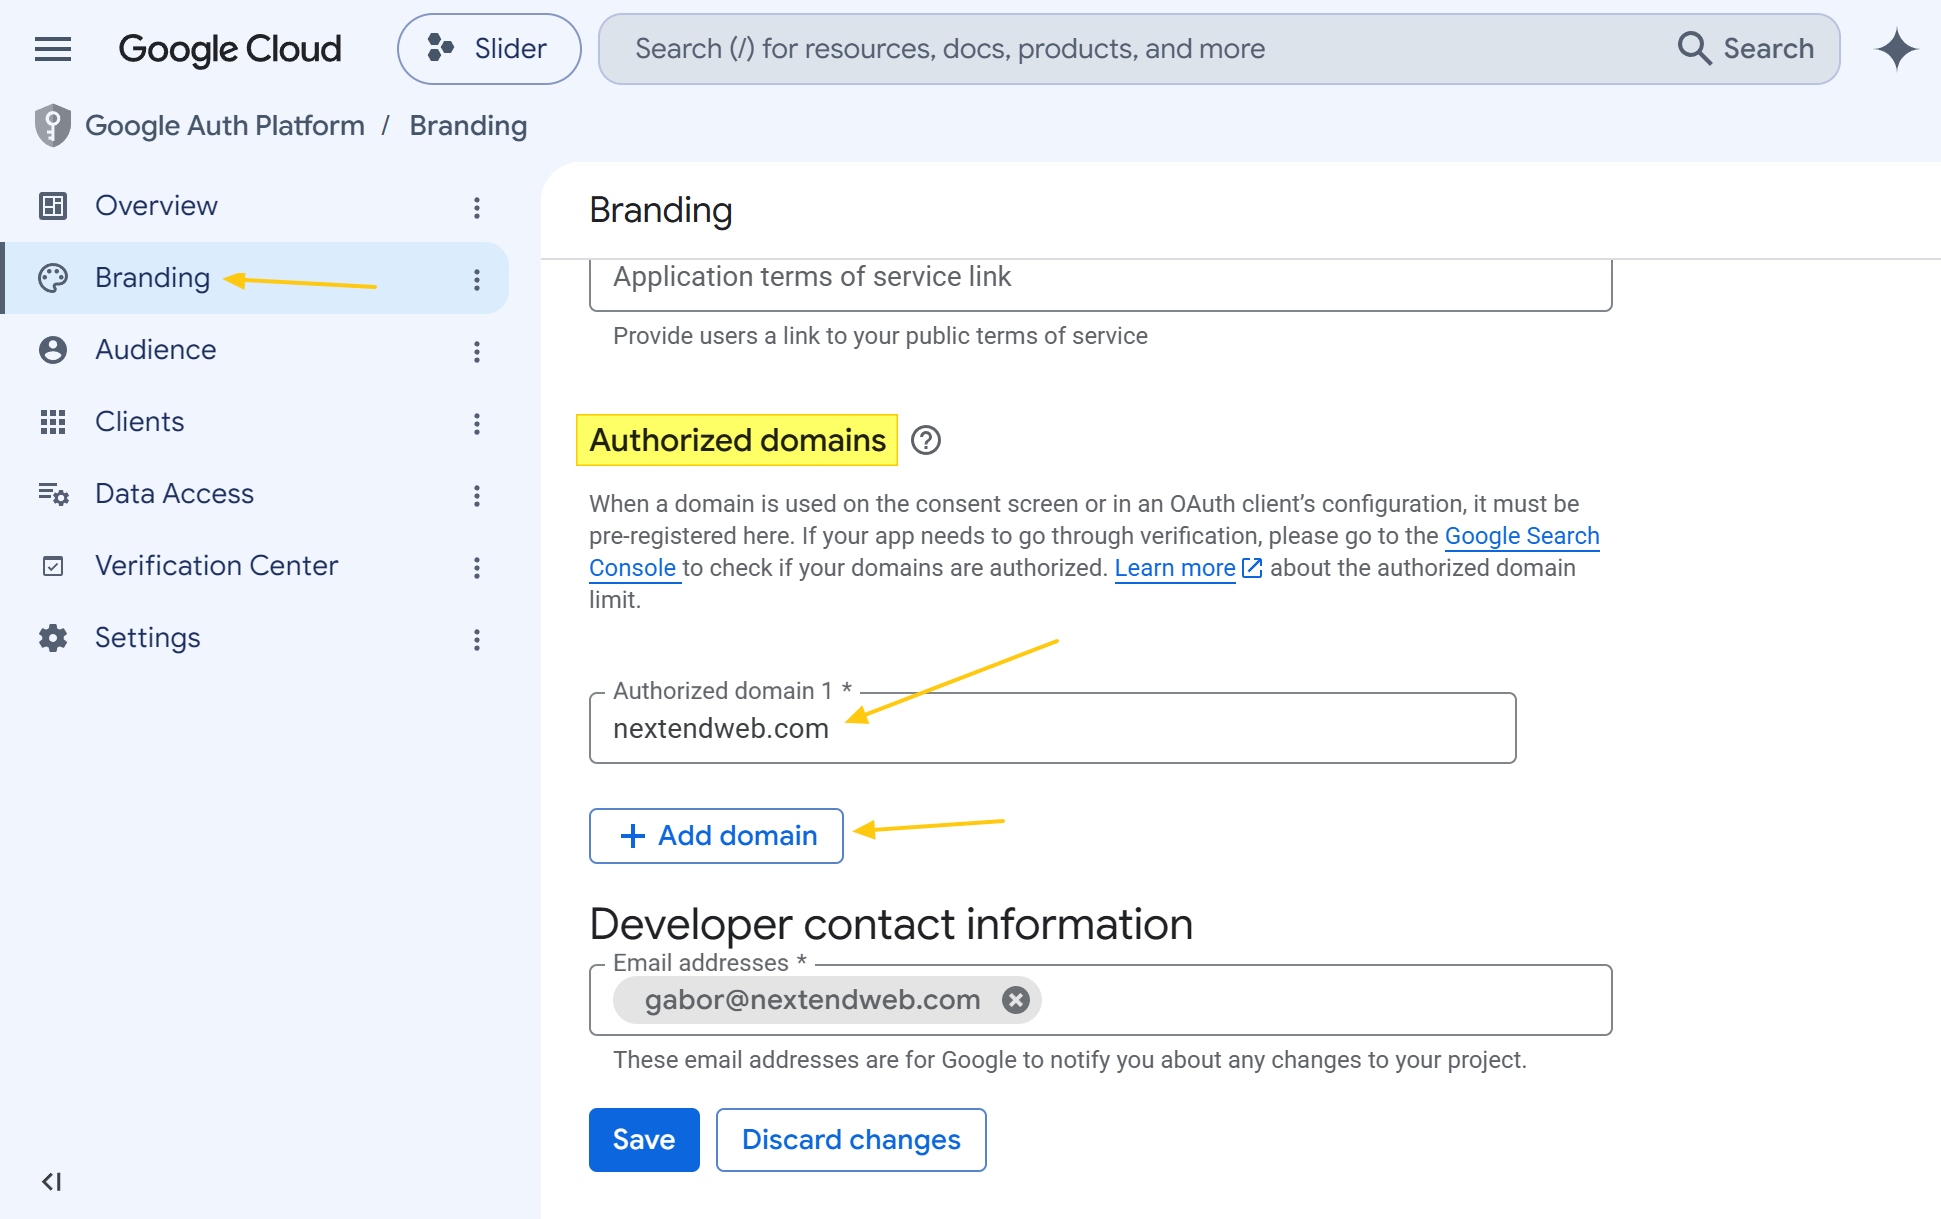Click the Authorized domains heading
This screenshot has width=1941, height=1219.
point(737,440)
